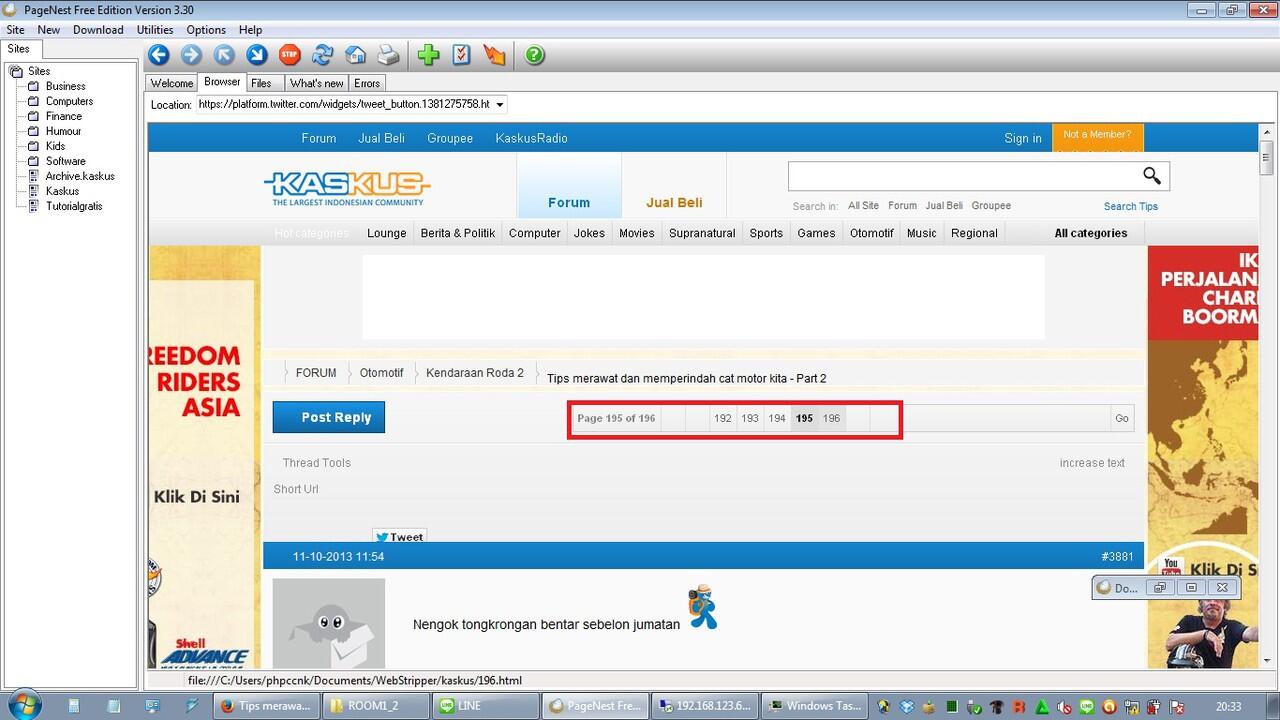The image size is (1280, 720).
Task: Open the Windows Start orb
Action: [x=24, y=703]
